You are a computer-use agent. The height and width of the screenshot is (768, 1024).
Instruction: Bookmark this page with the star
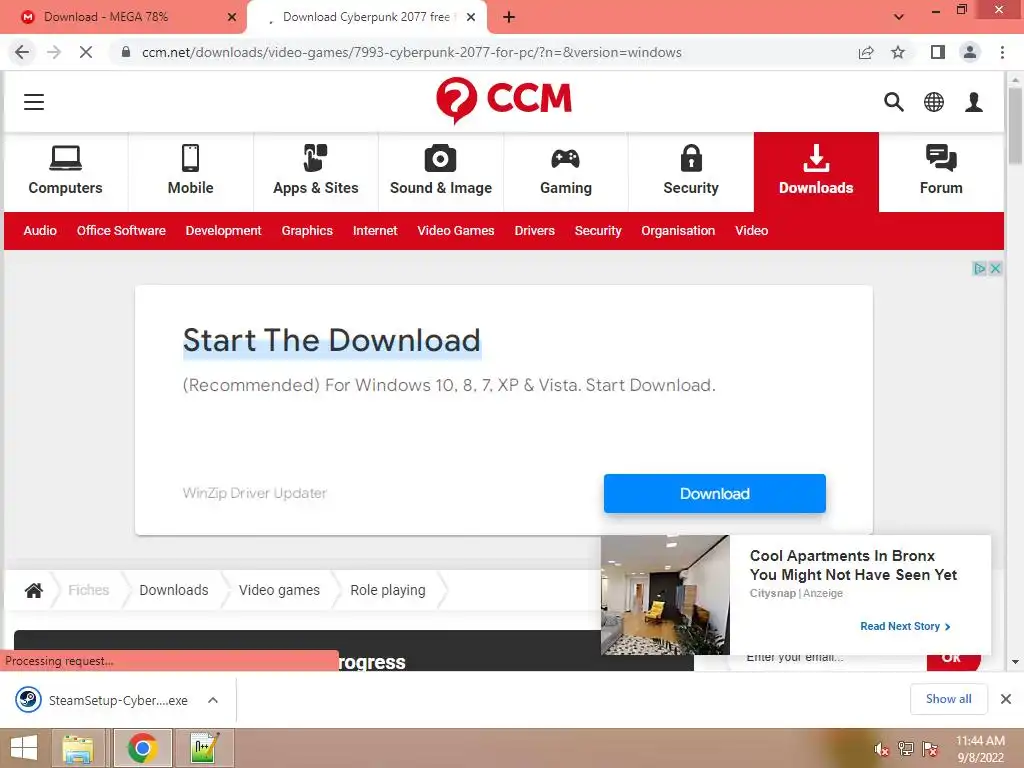click(899, 52)
